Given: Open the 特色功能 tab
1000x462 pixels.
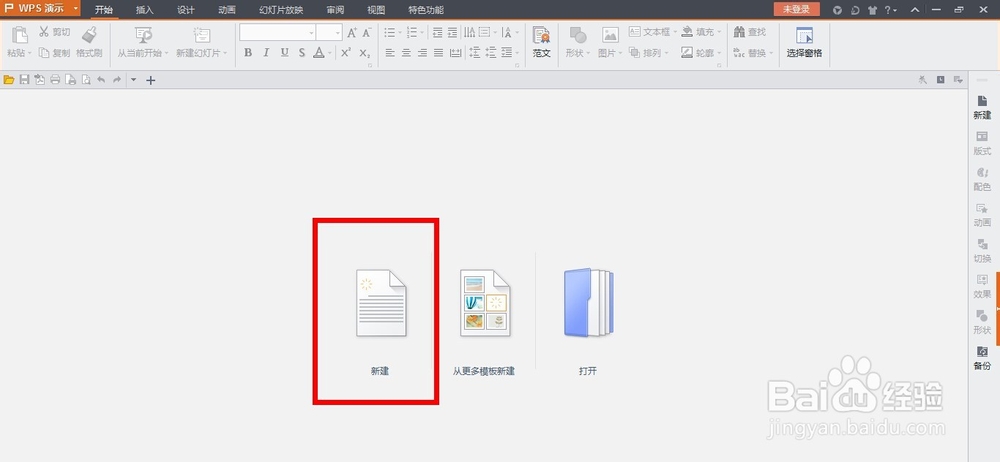Looking at the screenshot, I should click(426, 10).
